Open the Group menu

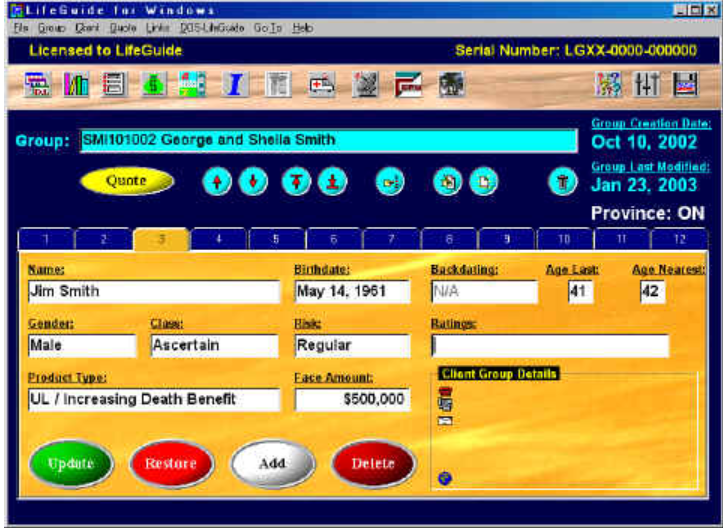[x=51, y=28]
